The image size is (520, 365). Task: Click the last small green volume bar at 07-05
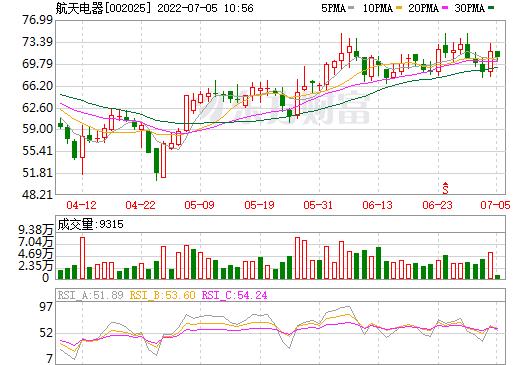click(x=498, y=277)
